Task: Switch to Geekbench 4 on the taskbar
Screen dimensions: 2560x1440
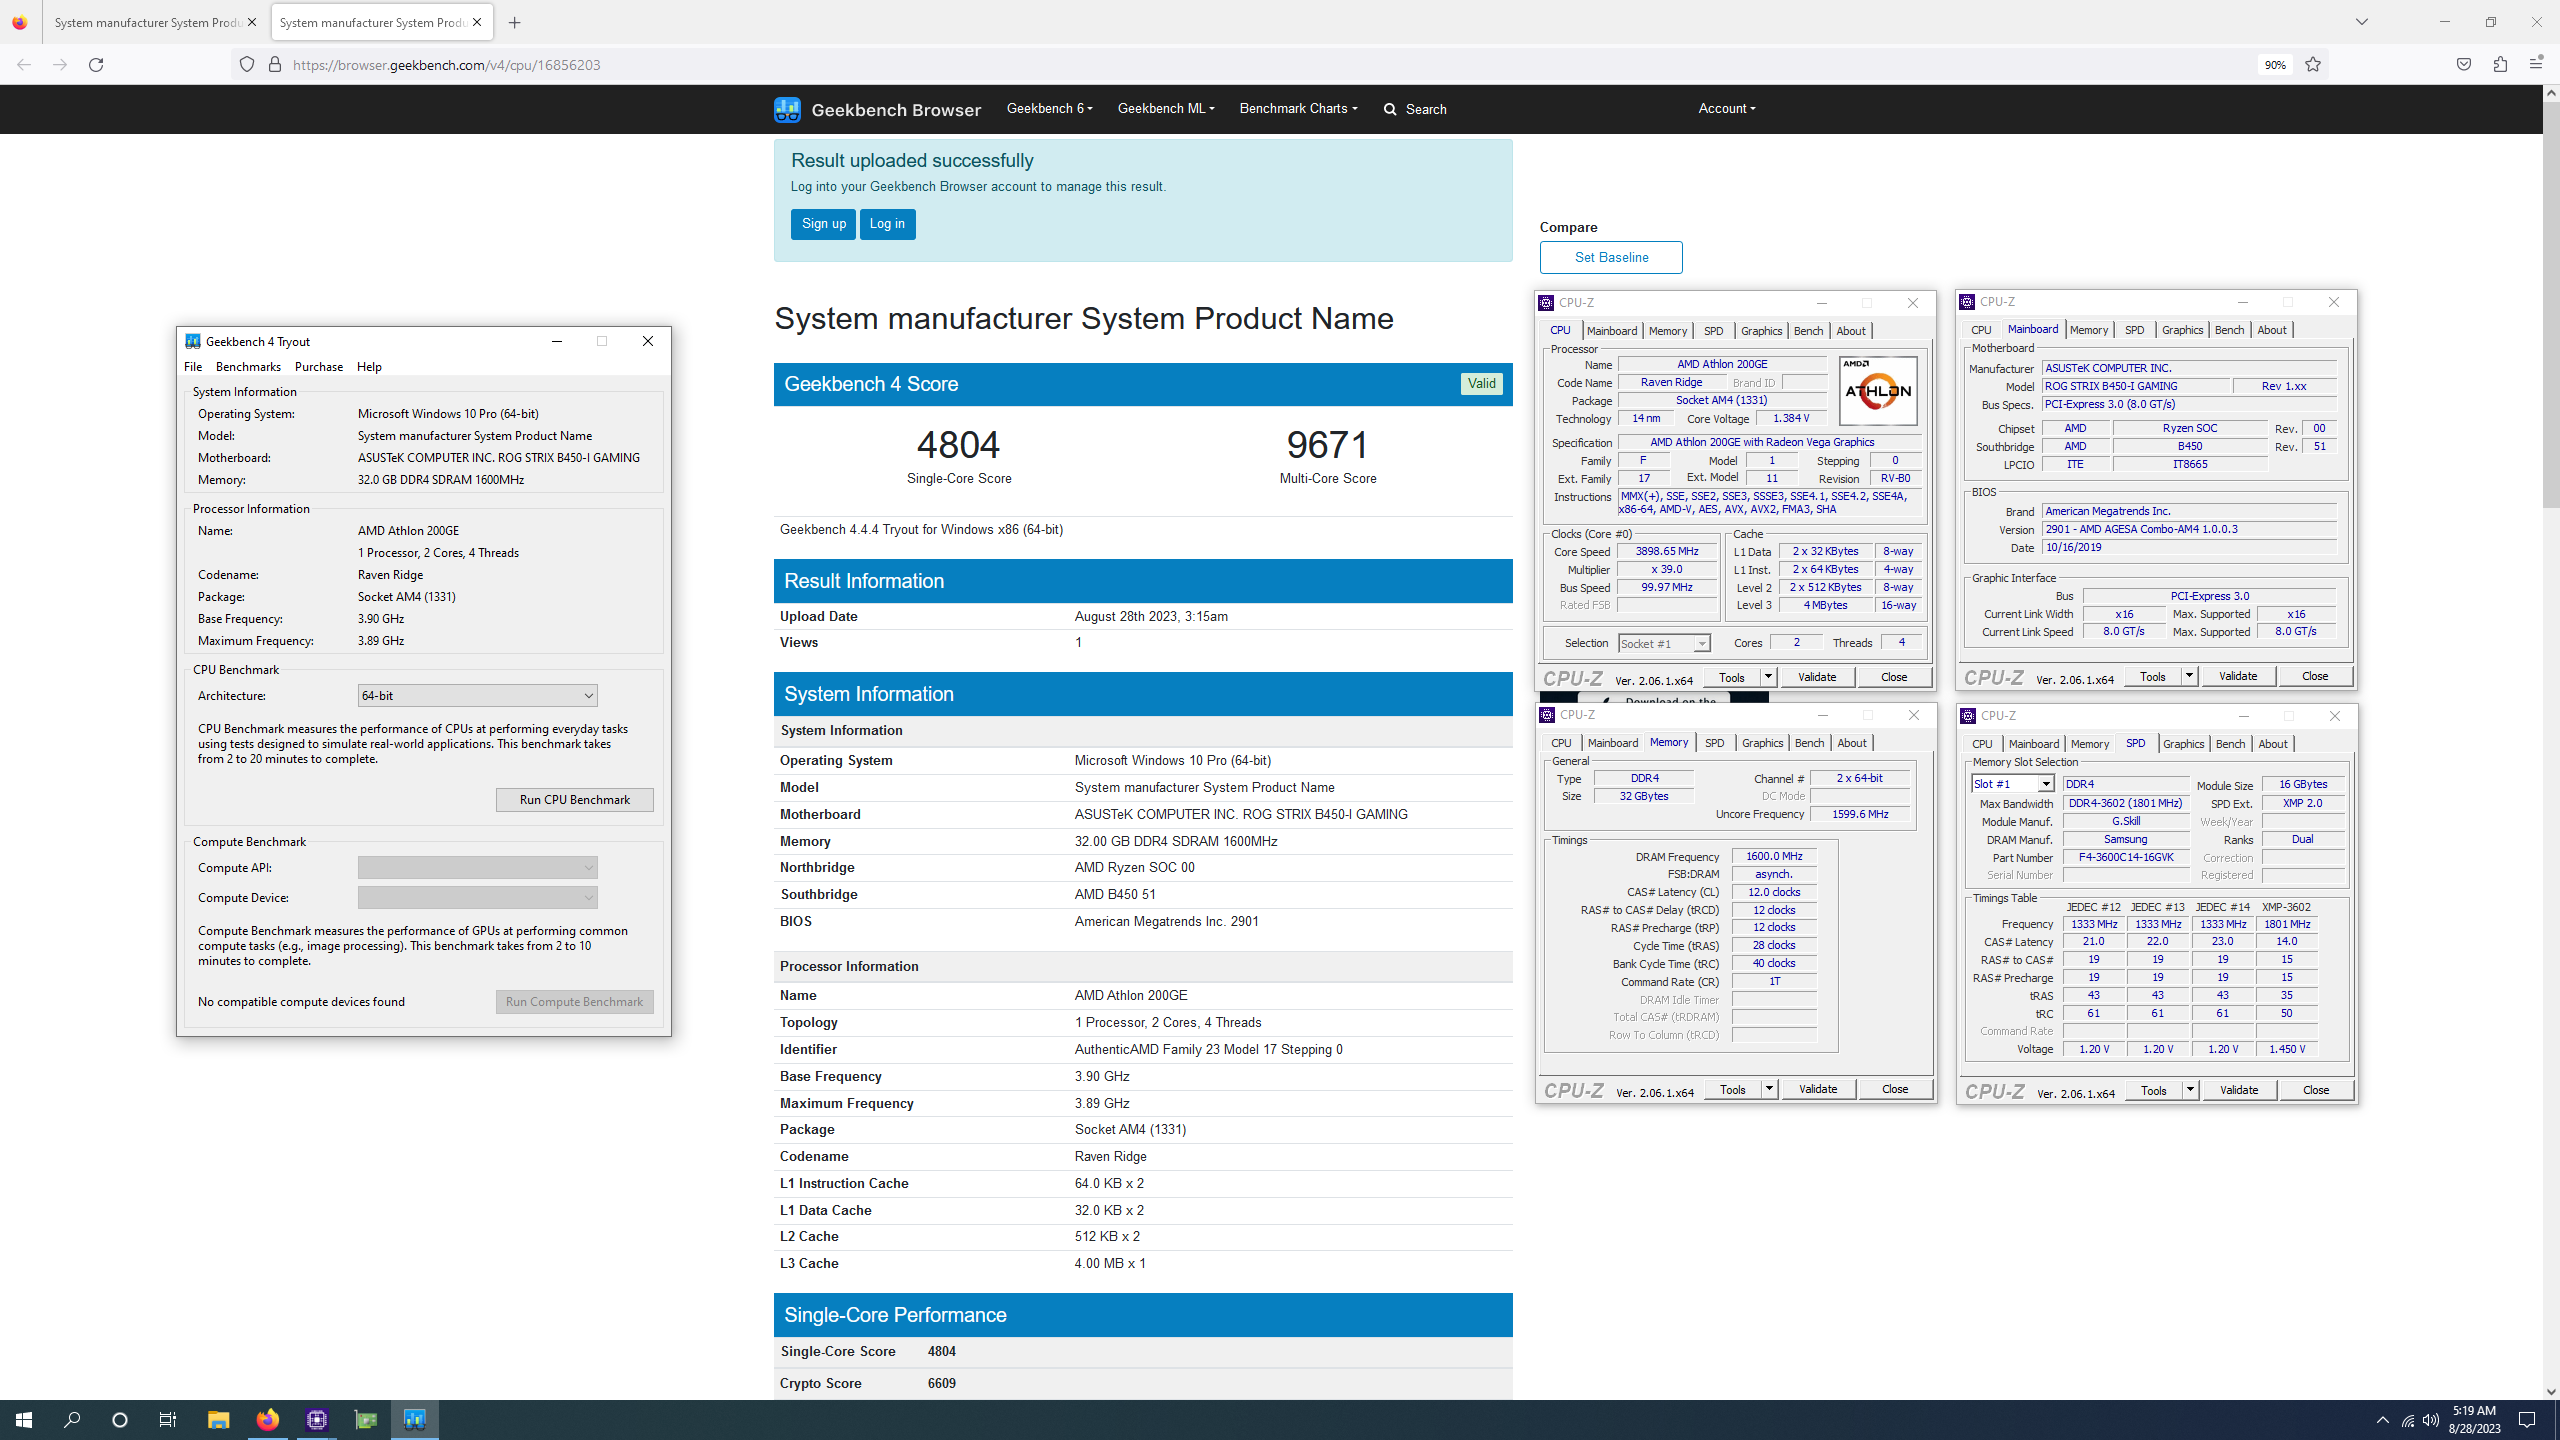Action: pos(415,1420)
